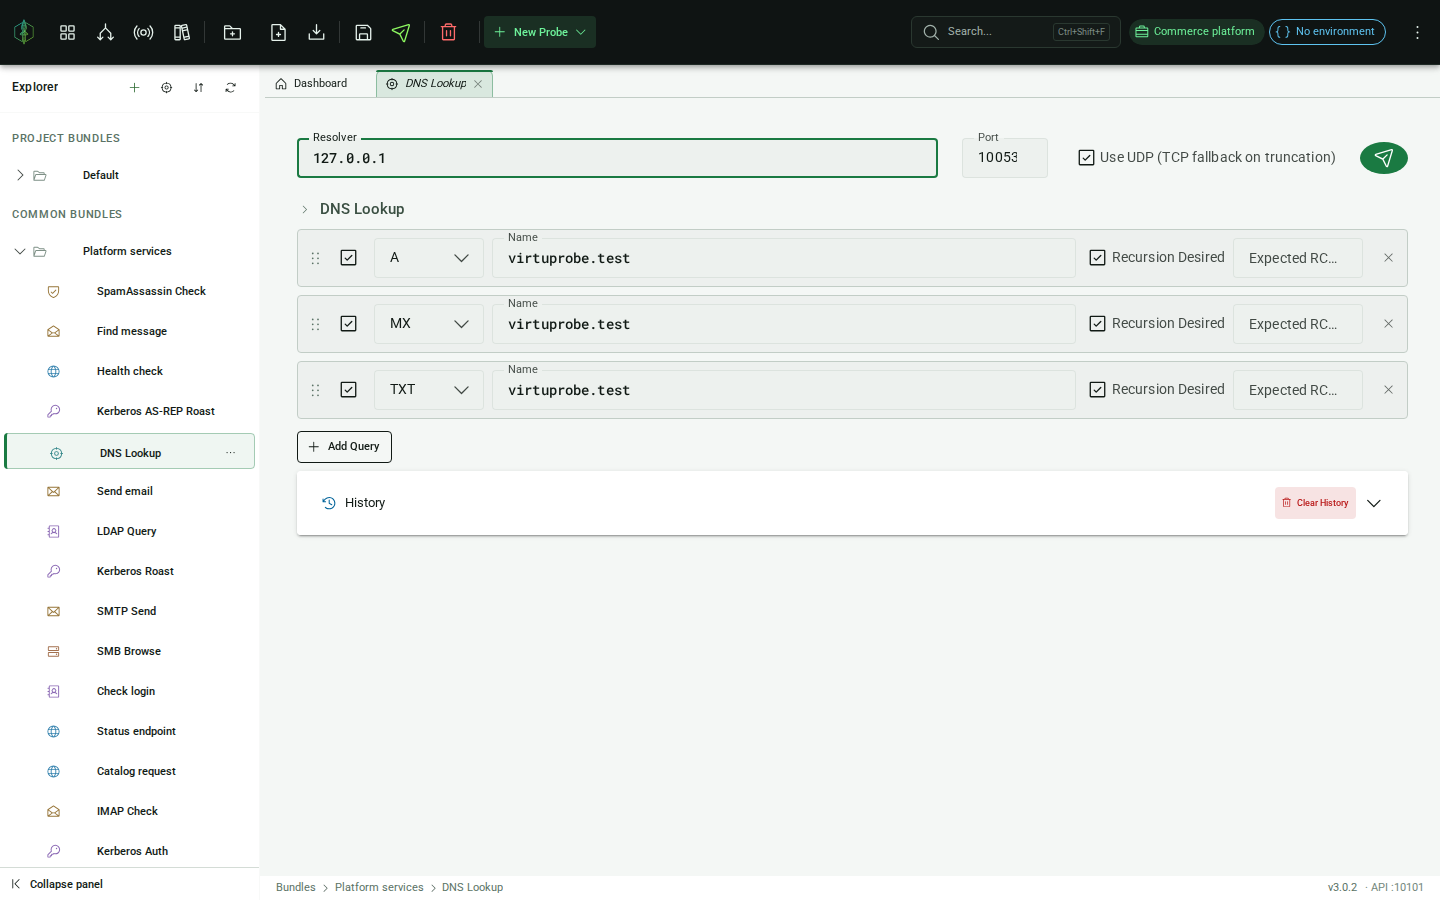Open the SMB Browse probe

pyautogui.click(x=130, y=651)
